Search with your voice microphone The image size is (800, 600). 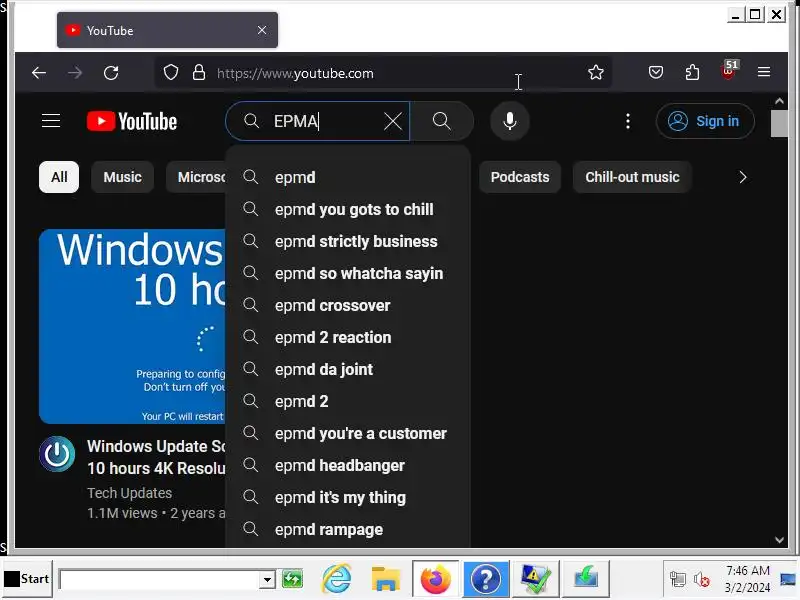(x=510, y=121)
